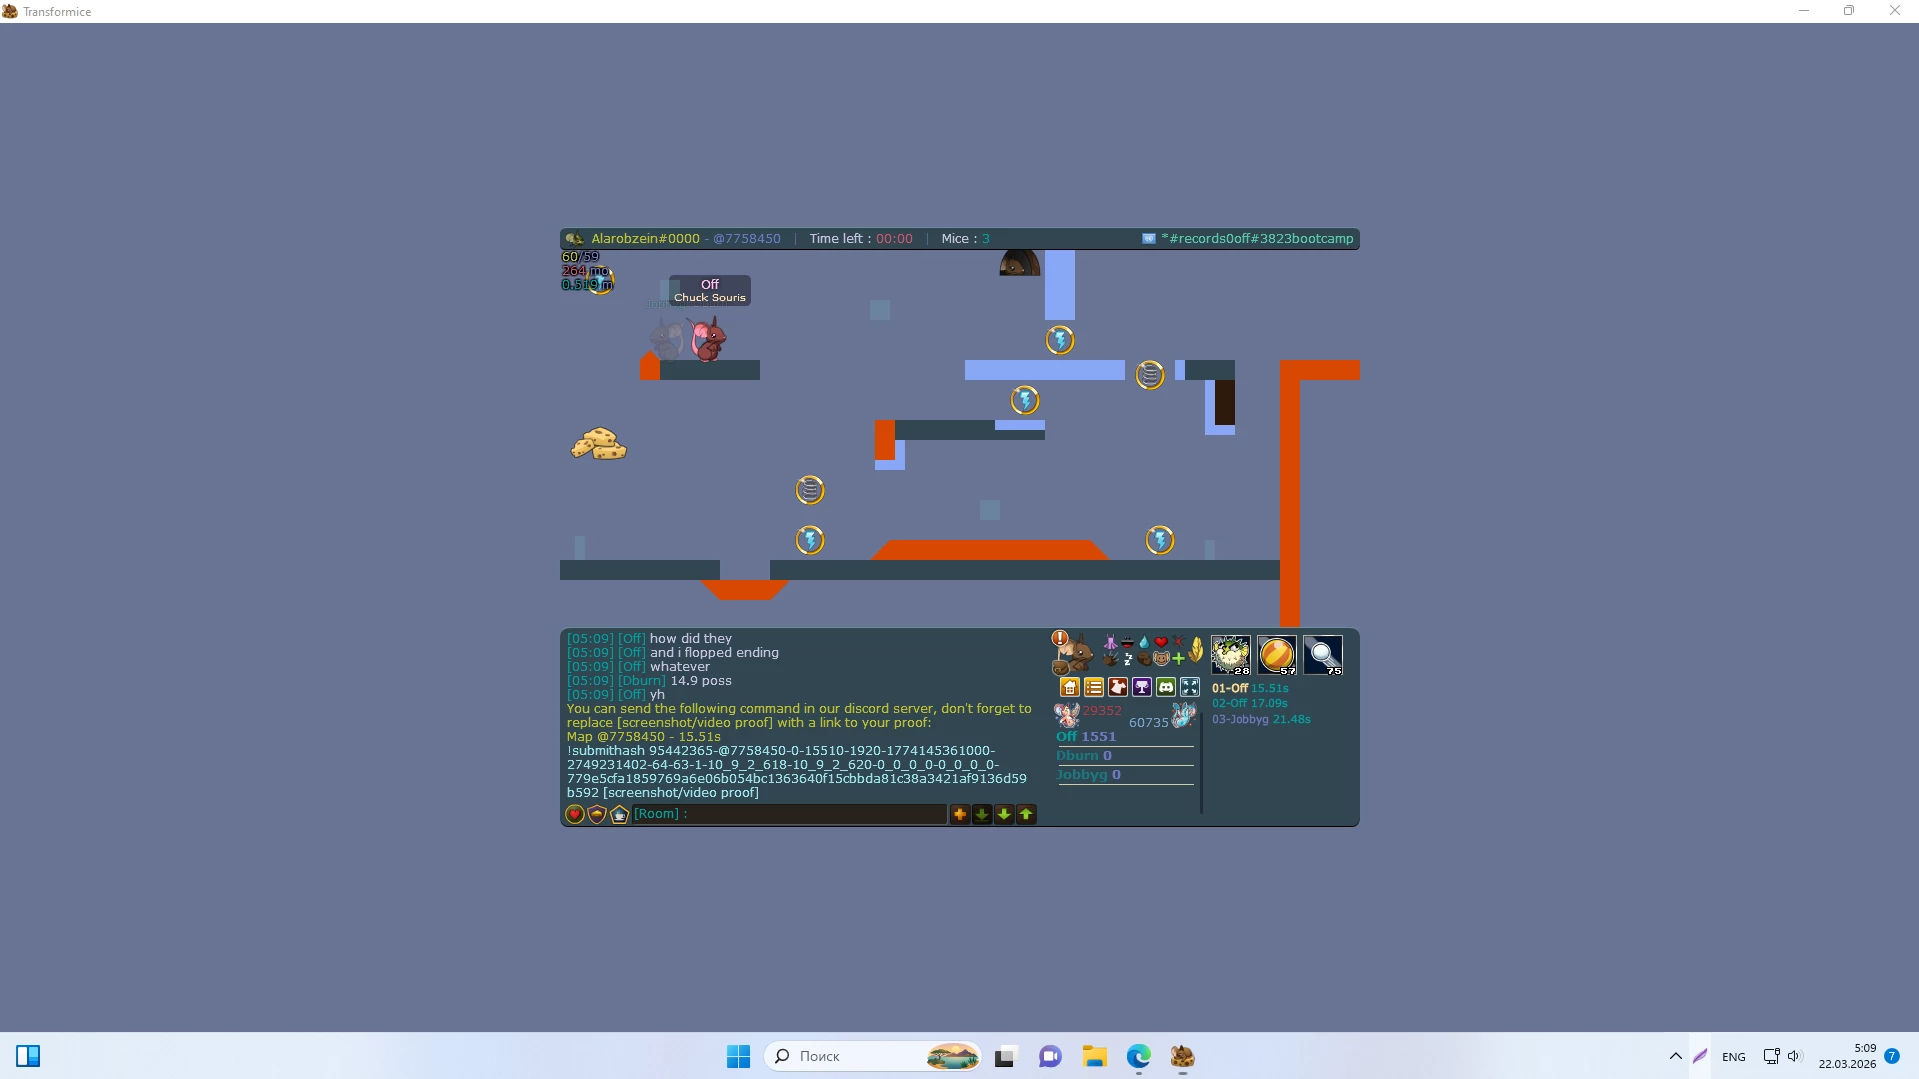Click the green up arrow icon

pyautogui.click(x=1026, y=814)
